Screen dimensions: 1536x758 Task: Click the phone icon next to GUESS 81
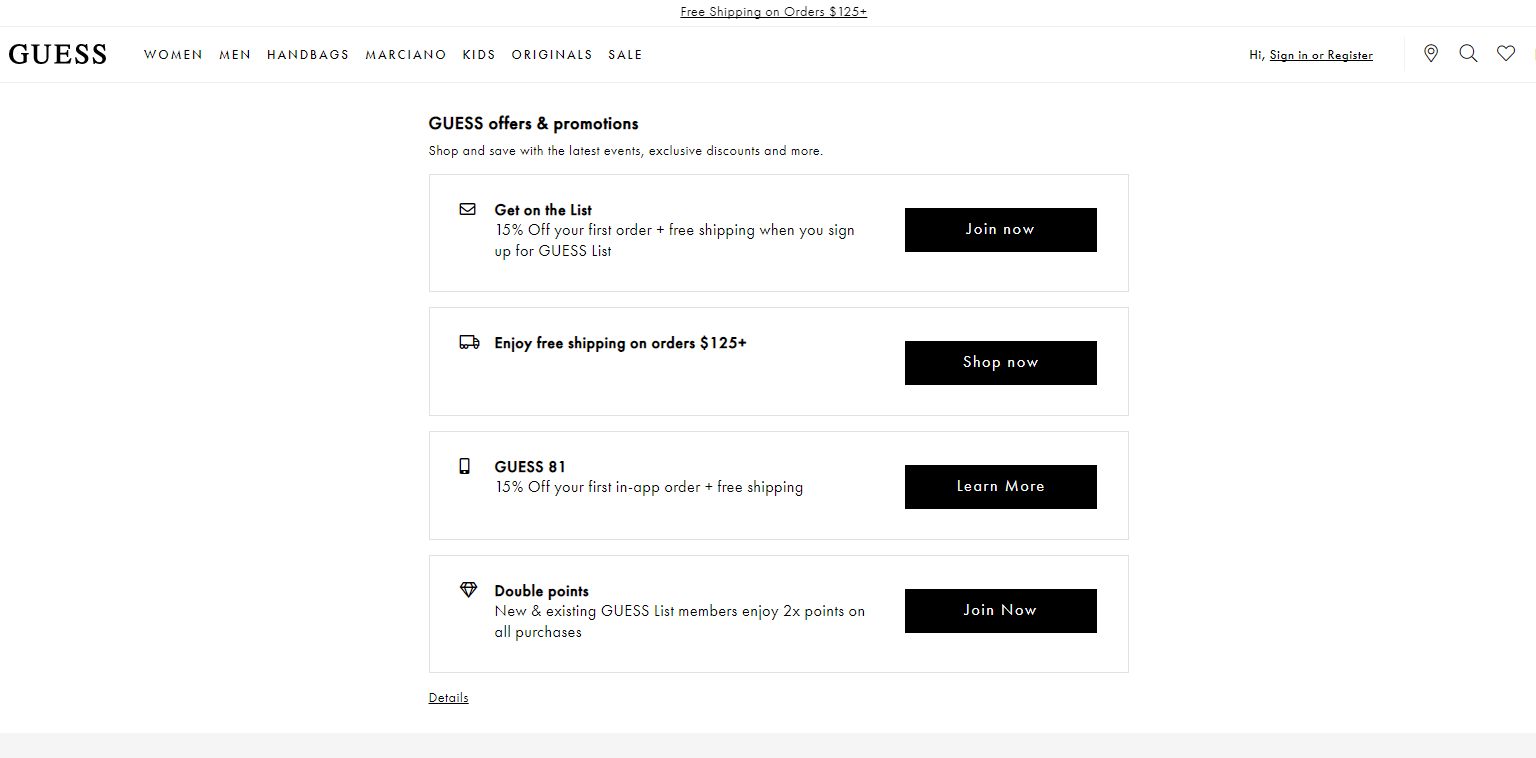pyautogui.click(x=464, y=466)
